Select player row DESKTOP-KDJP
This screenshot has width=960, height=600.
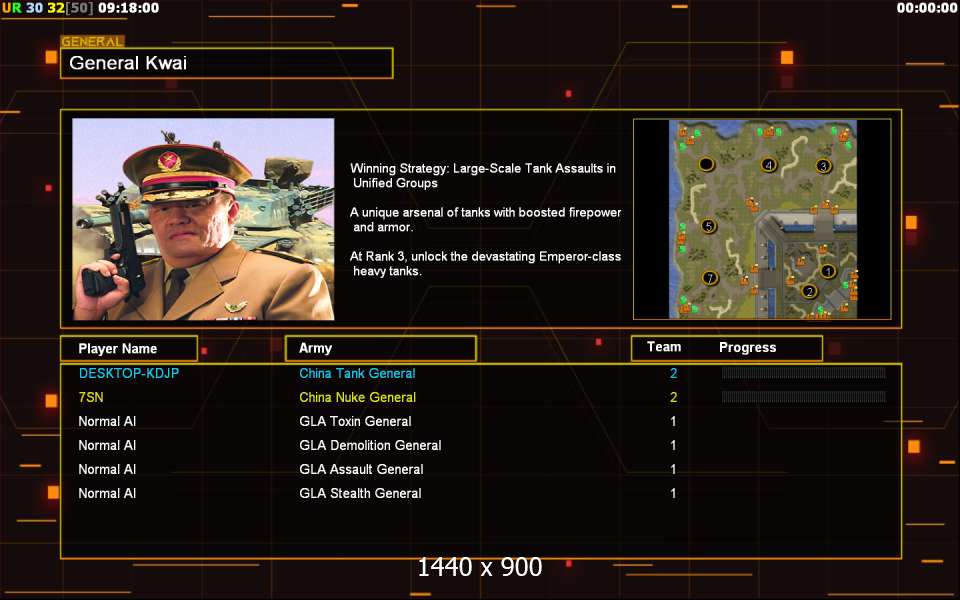tap(481, 373)
